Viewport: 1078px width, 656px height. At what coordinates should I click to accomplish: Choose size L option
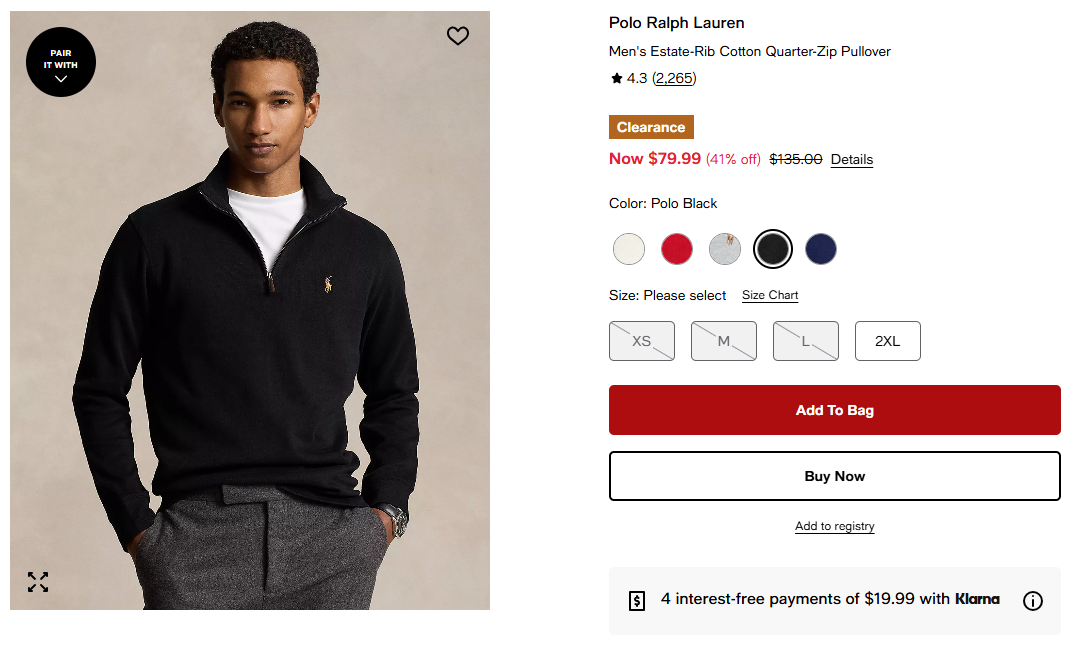click(806, 341)
